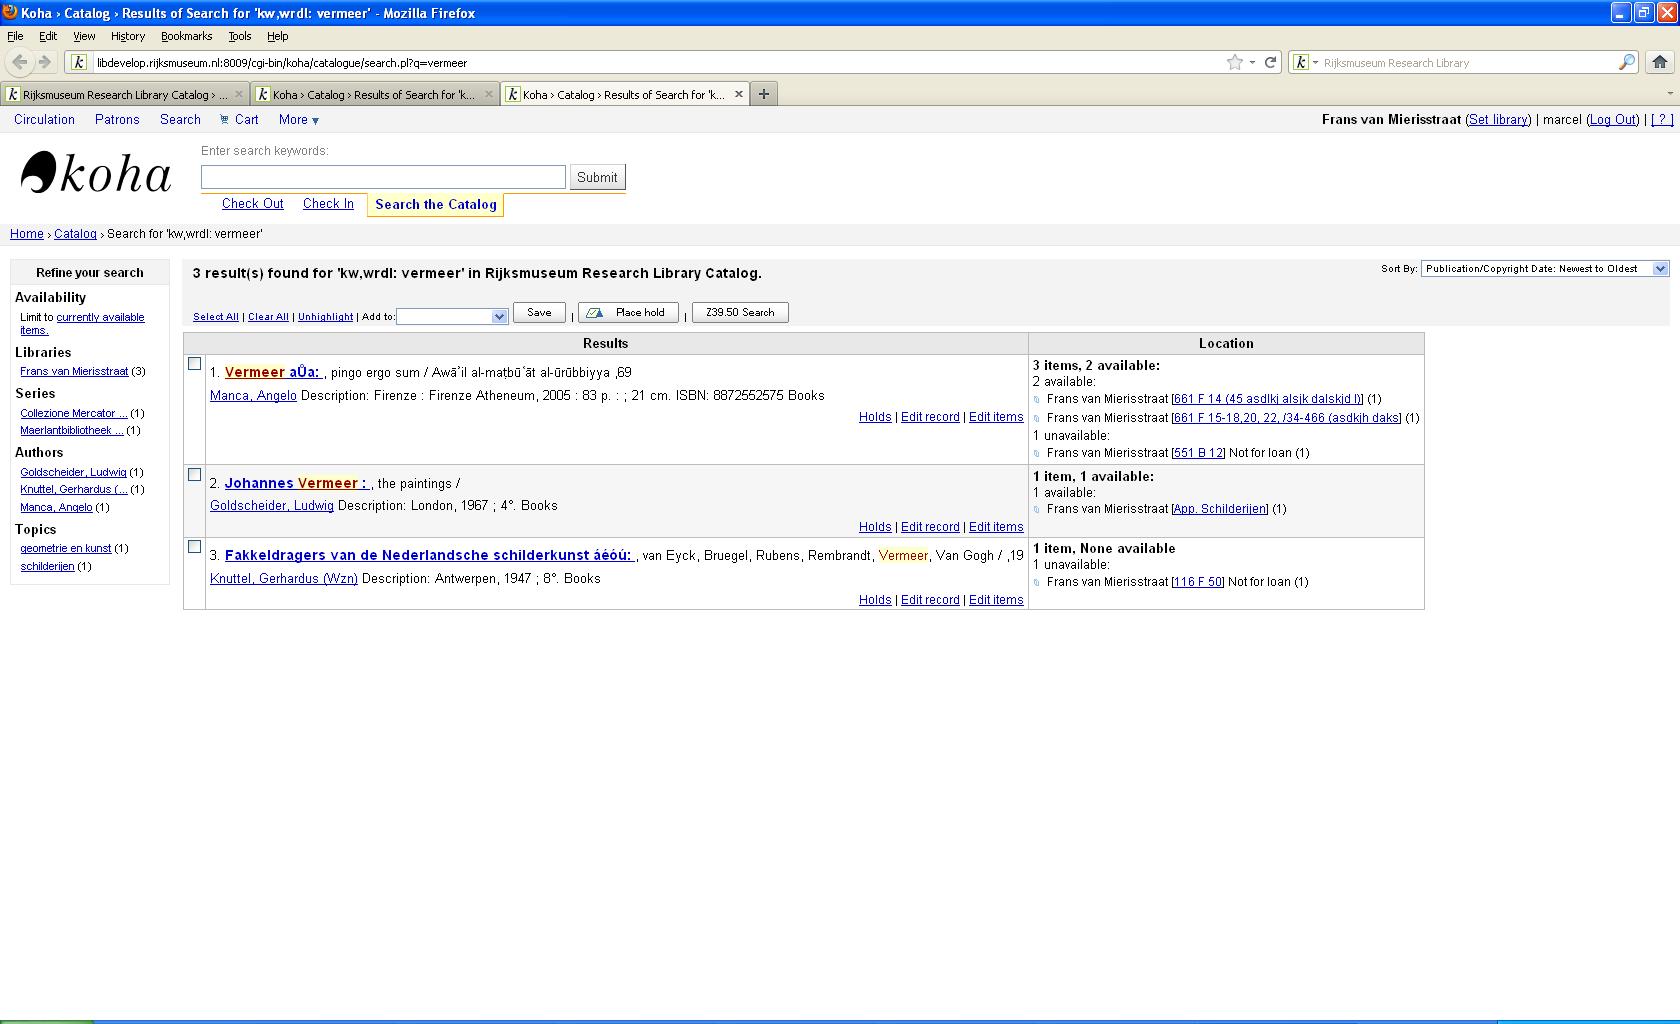The image size is (1680, 1024).
Task: Click the Place hold button
Action: click(x=628, y=313)
